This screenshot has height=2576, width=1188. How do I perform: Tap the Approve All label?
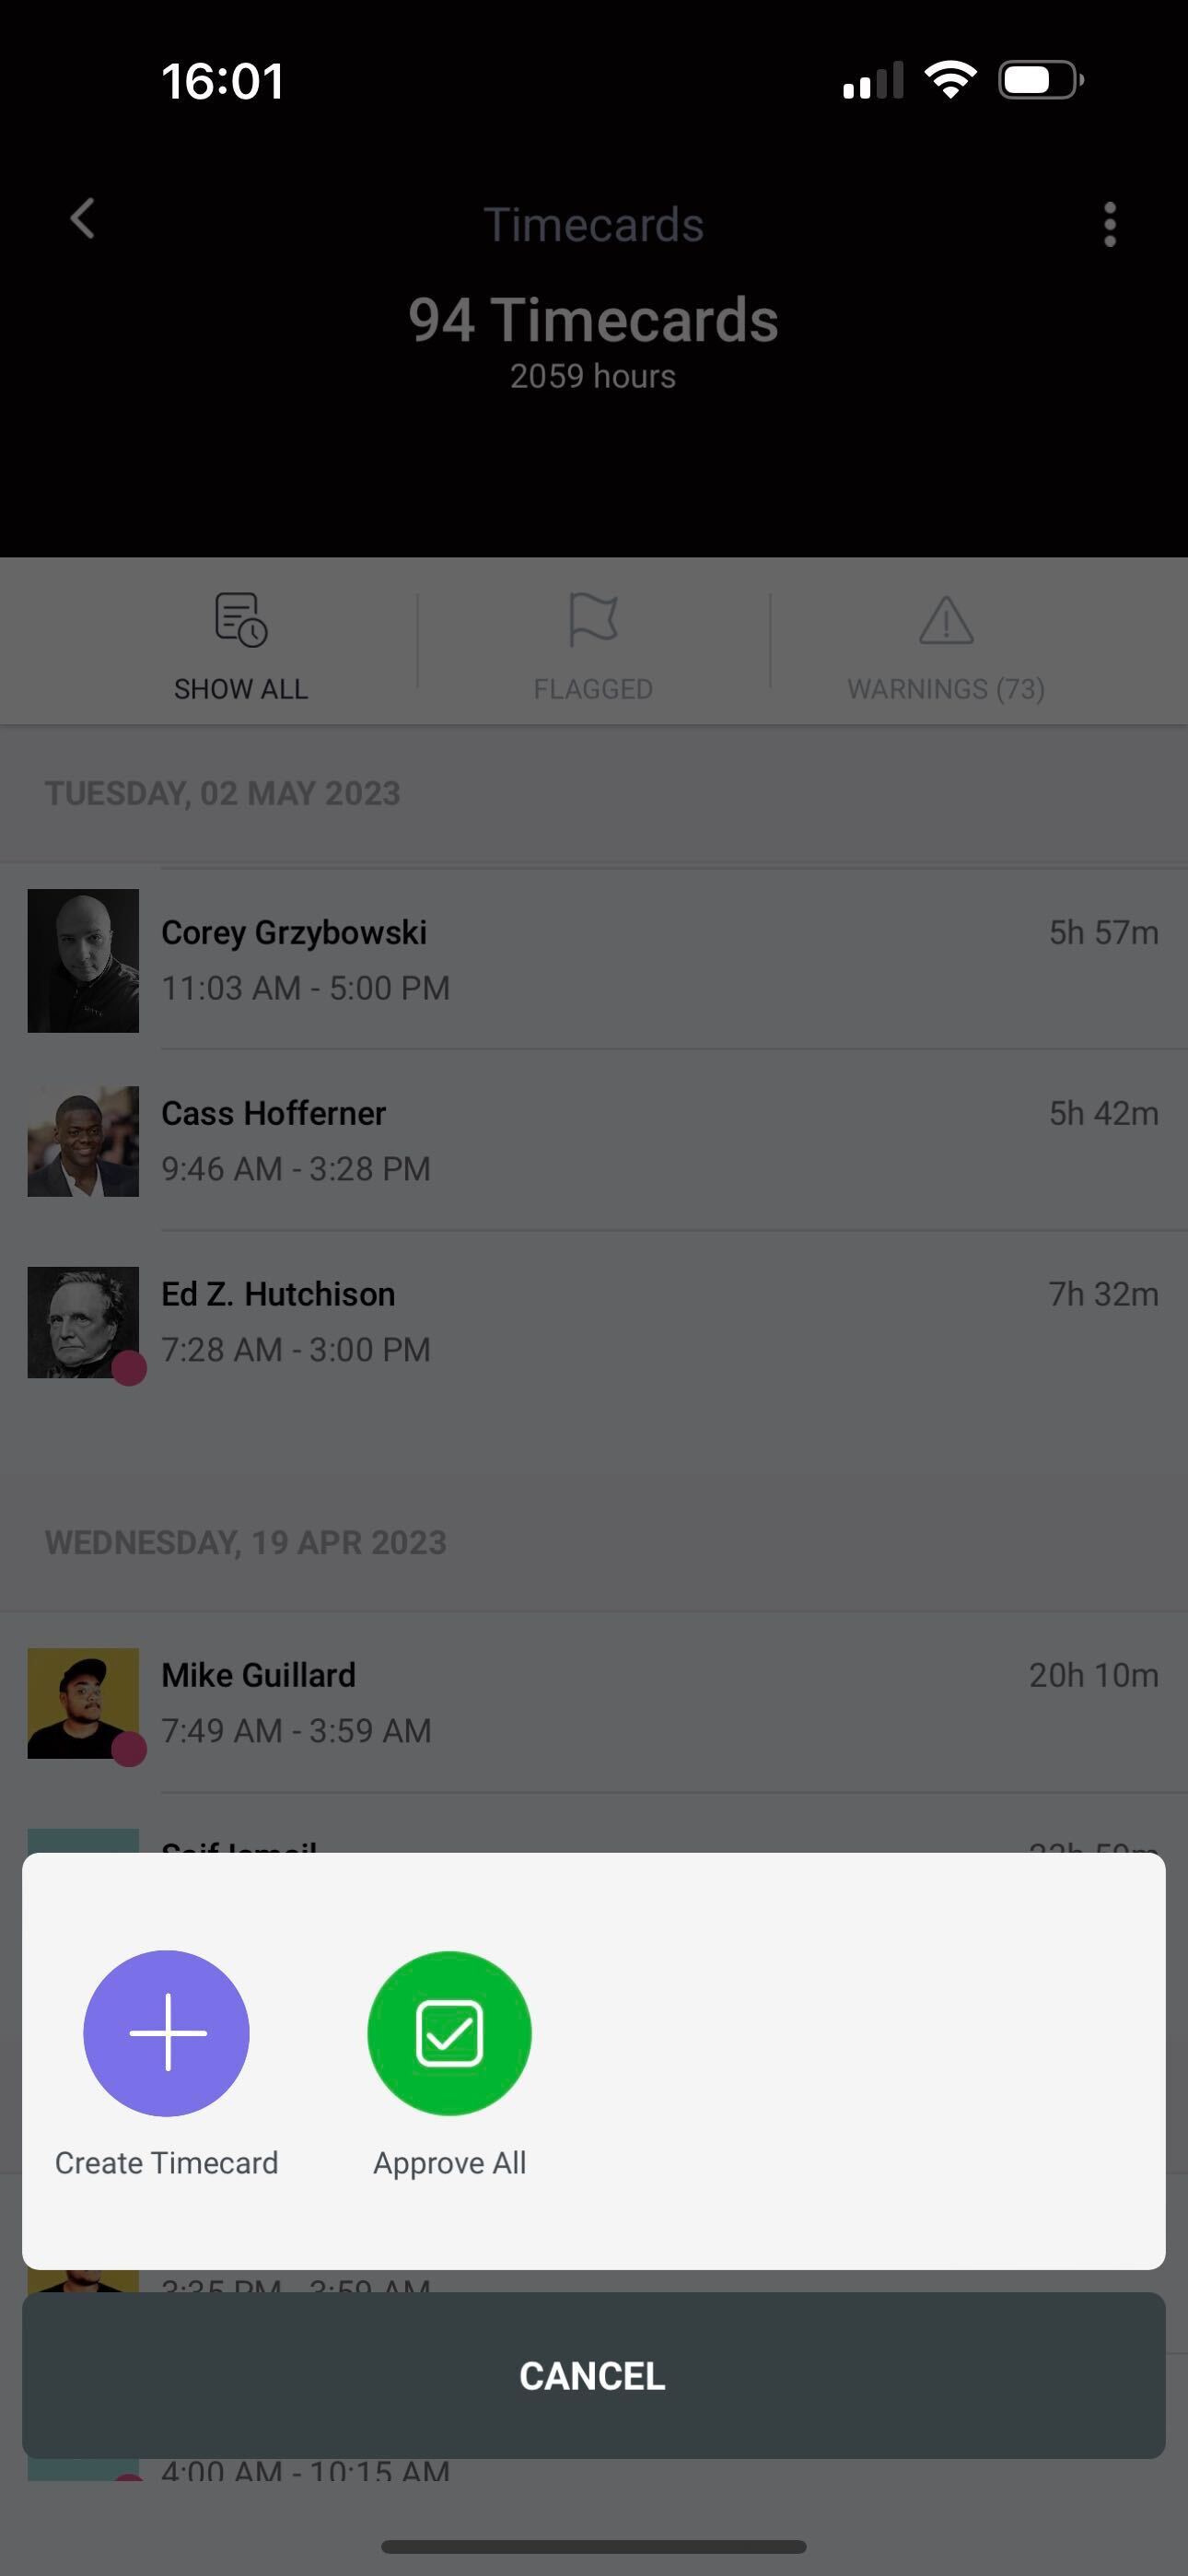449,2163
